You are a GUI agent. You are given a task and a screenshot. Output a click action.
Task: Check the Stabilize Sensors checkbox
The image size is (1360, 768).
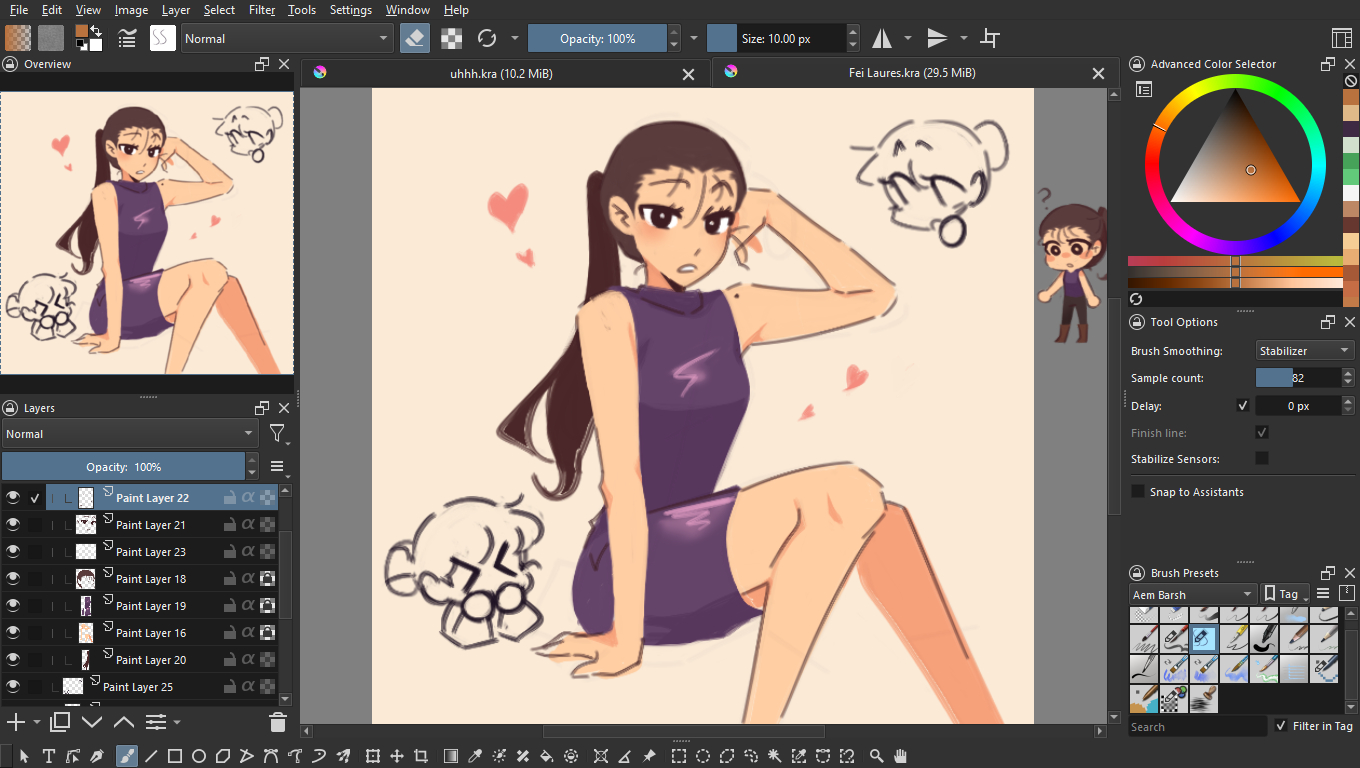(x=1262, y=459)
